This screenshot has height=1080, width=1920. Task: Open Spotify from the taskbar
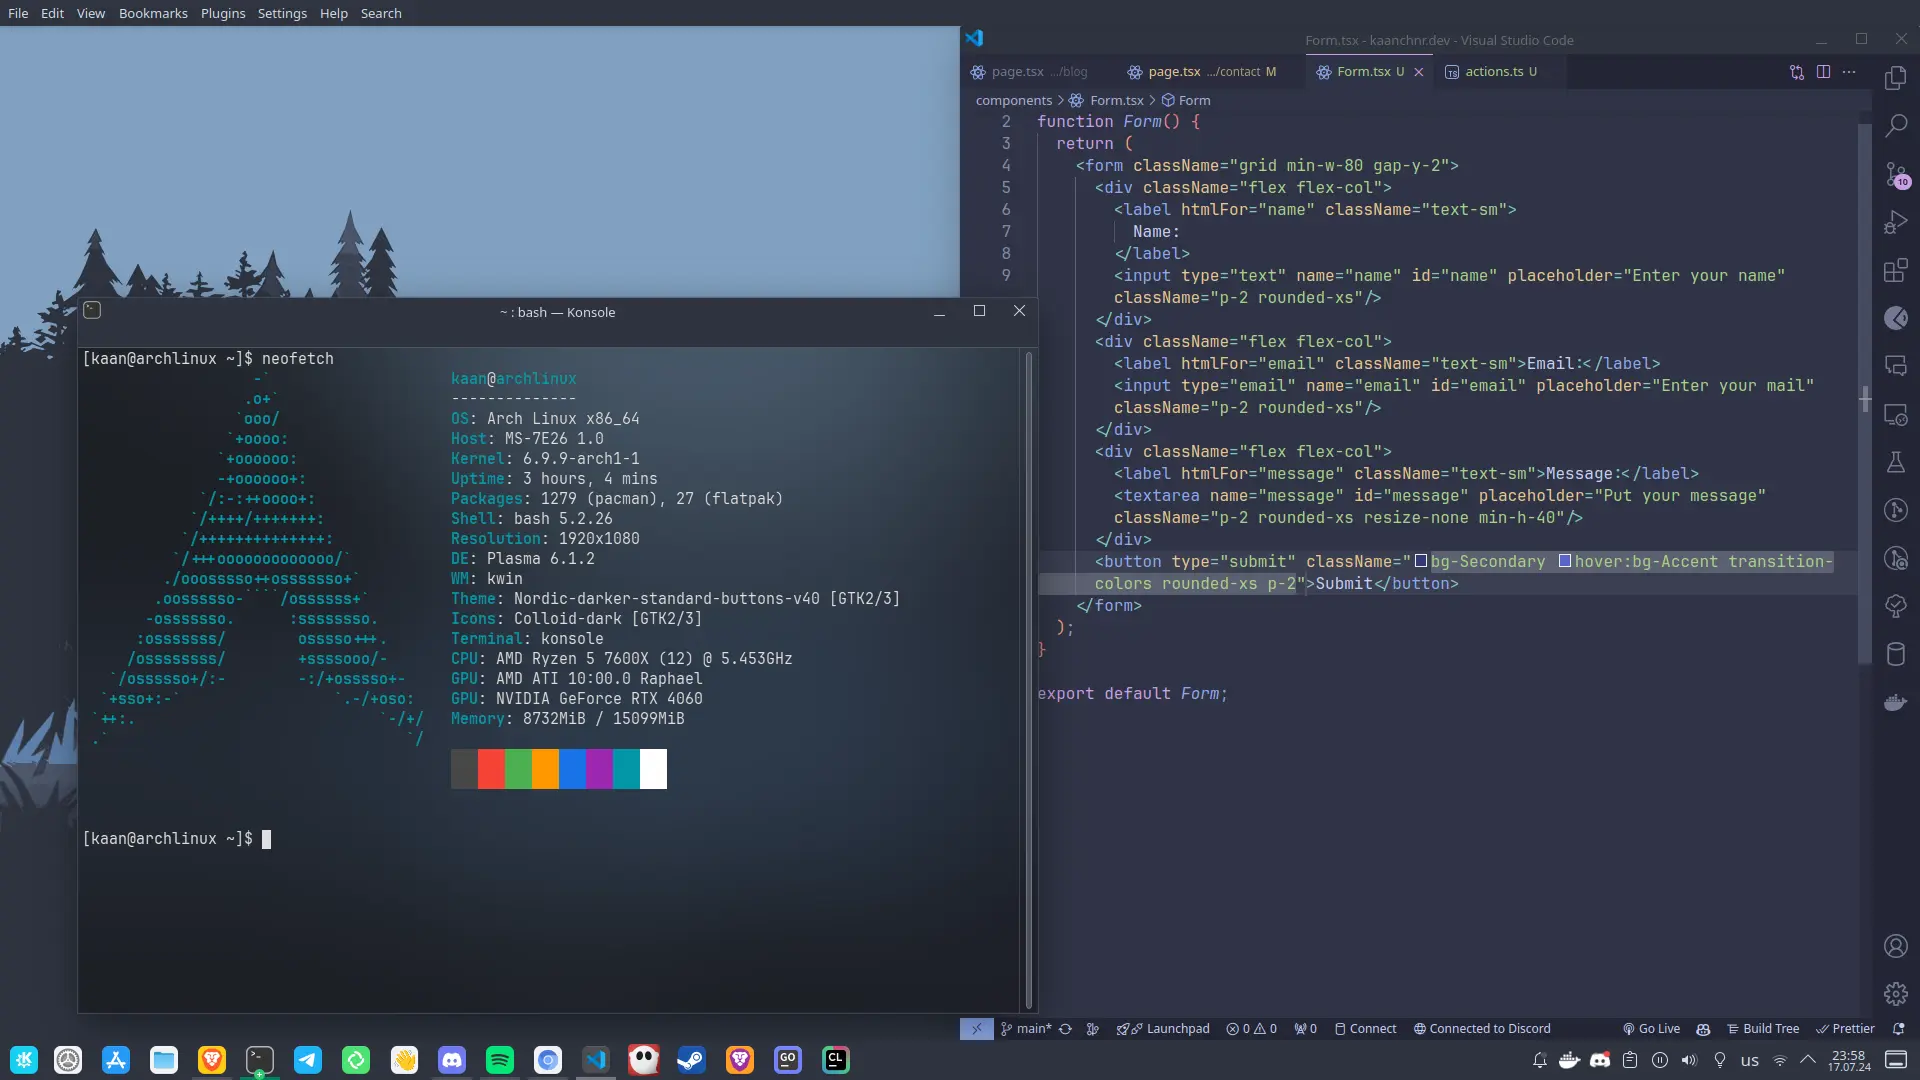pos(500,1060)
